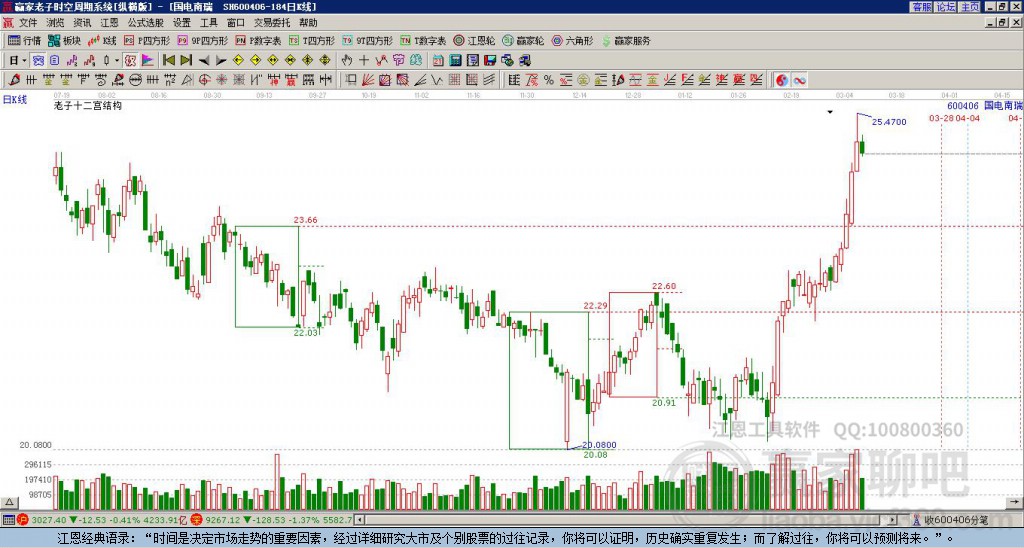Image resolution: width=1024 pixels, height=548 pixels.
Task: Launch the 江恩轮 Gann wheel
Action: pyautogui.click(x=474, y=40)
